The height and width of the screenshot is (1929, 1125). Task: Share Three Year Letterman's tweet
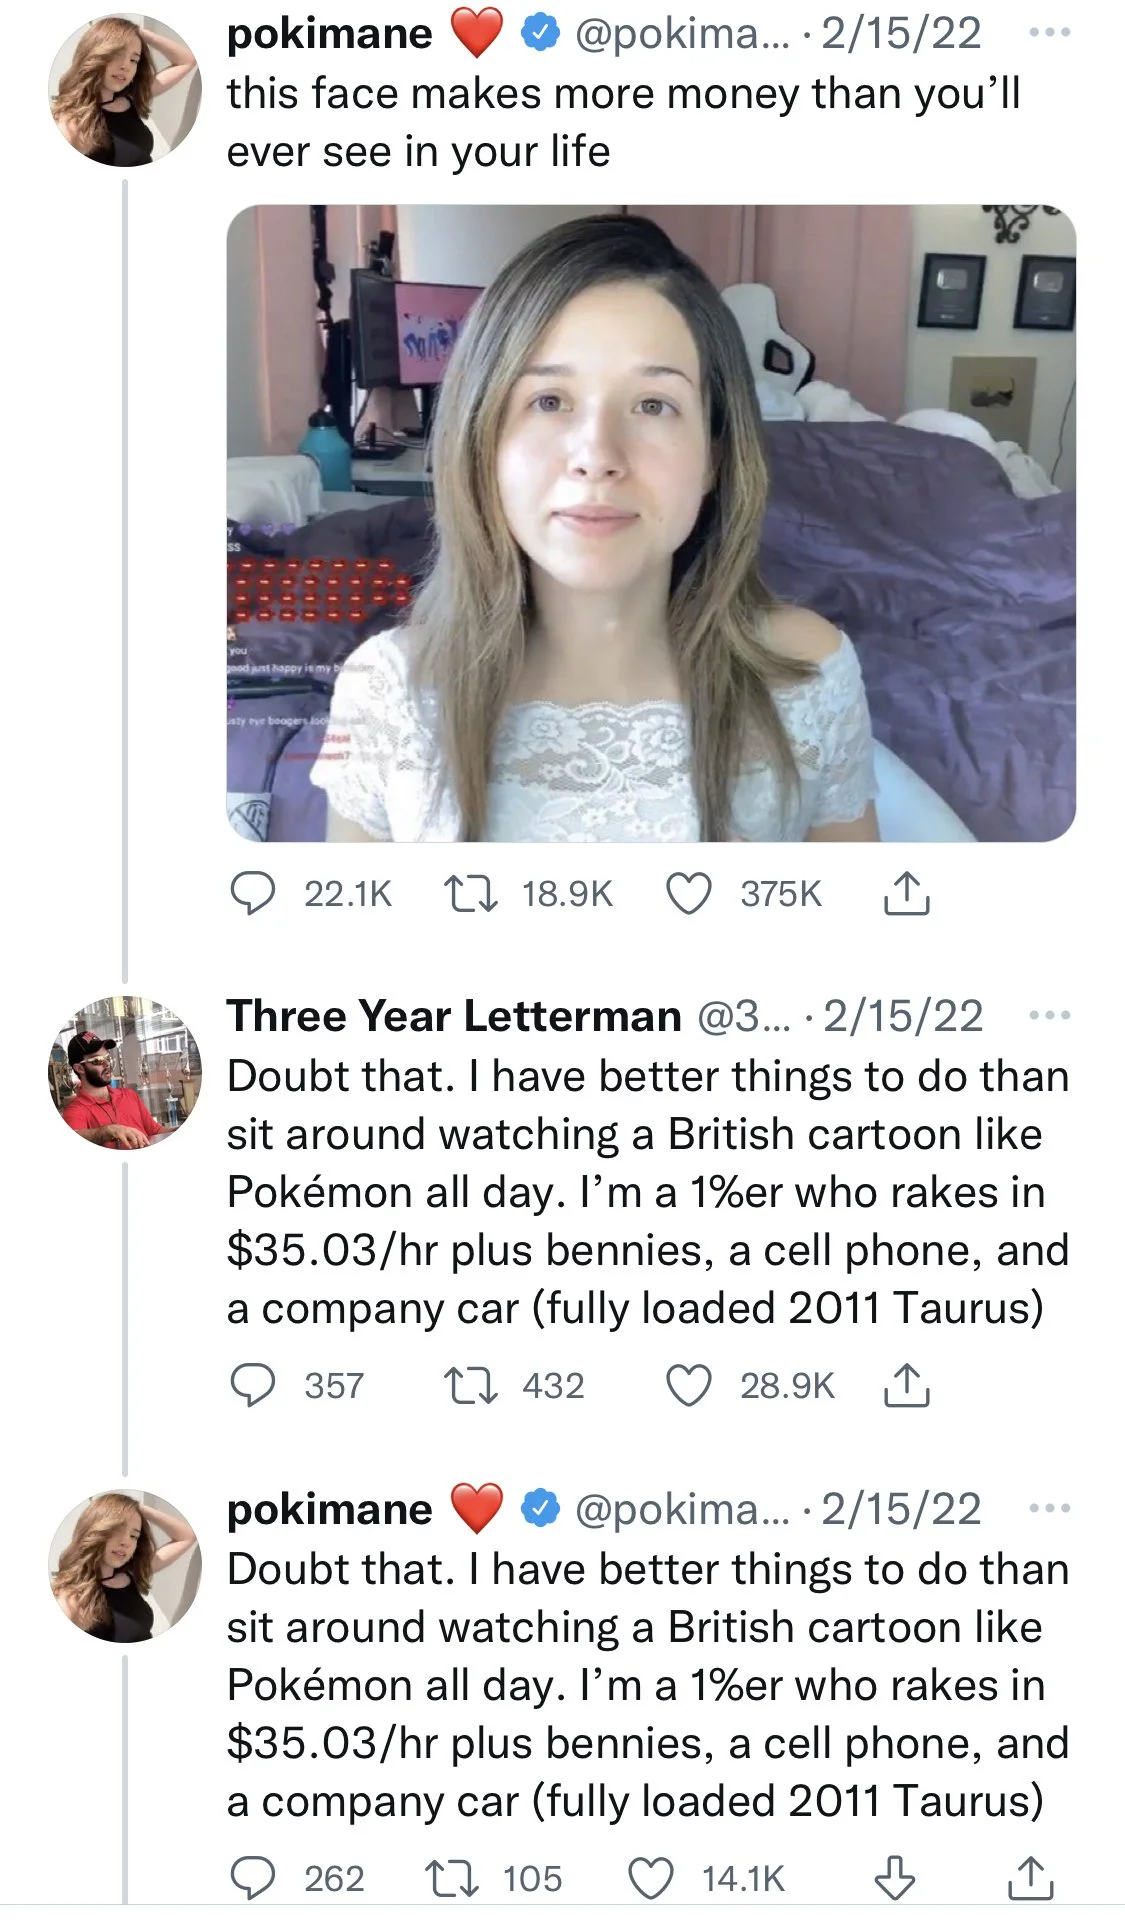[x=906, y=1385]
